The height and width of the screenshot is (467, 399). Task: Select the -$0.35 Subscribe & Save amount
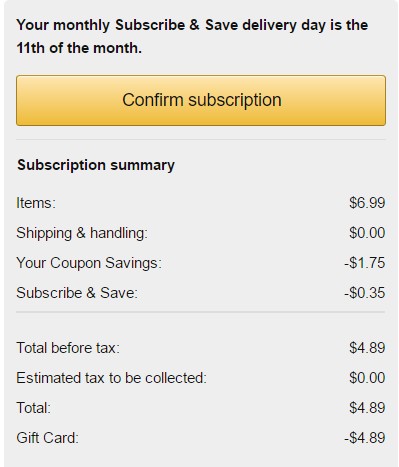365,293
